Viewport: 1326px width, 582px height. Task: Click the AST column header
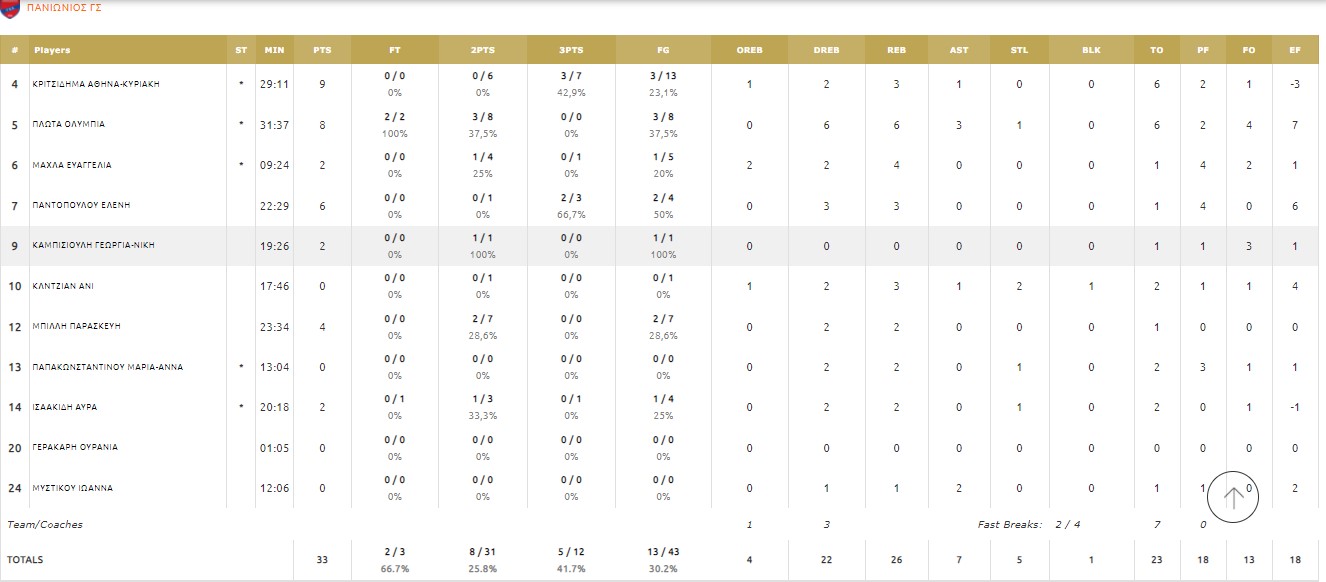point(958,50)
